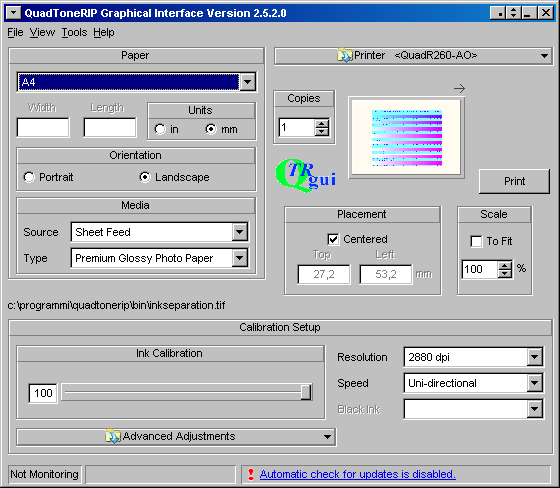Viewport: 560px width, 488px height.
Task: Open the Tools menu
Action: [74, 33]
